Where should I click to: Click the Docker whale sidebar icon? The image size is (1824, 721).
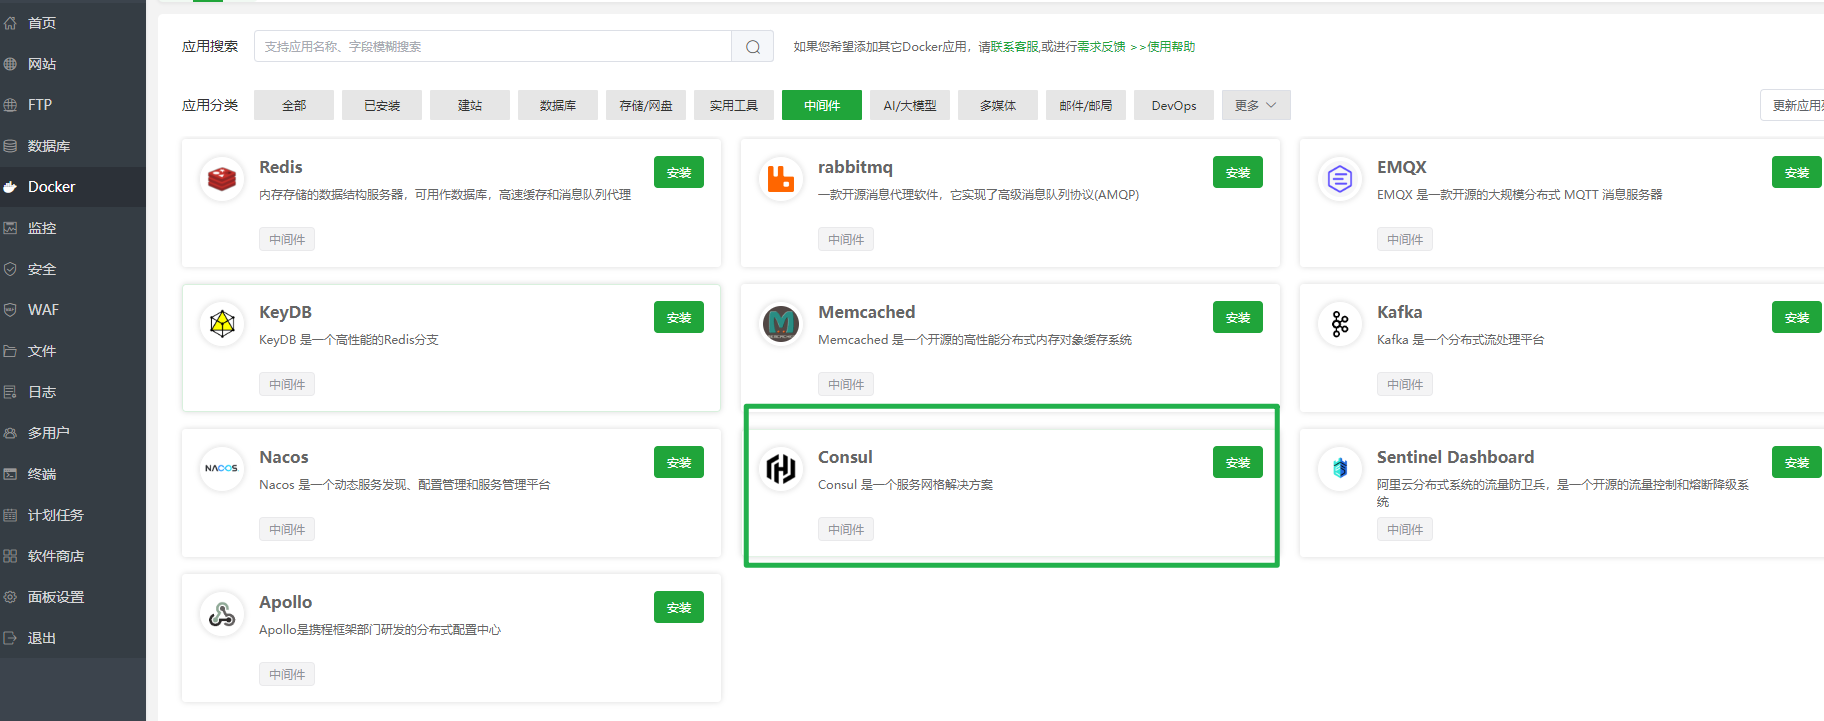[x=11, y=187]
